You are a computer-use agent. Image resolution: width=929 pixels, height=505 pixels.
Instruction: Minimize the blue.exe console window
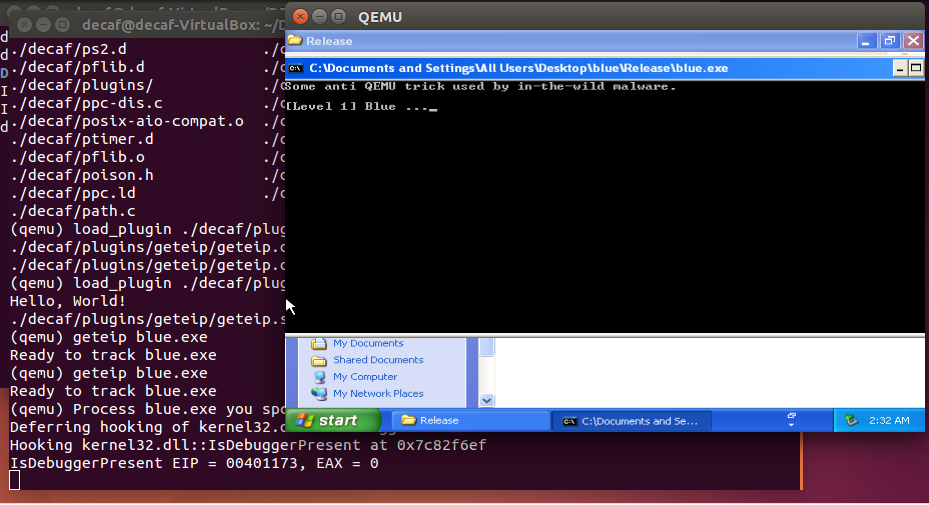(899, 68)
